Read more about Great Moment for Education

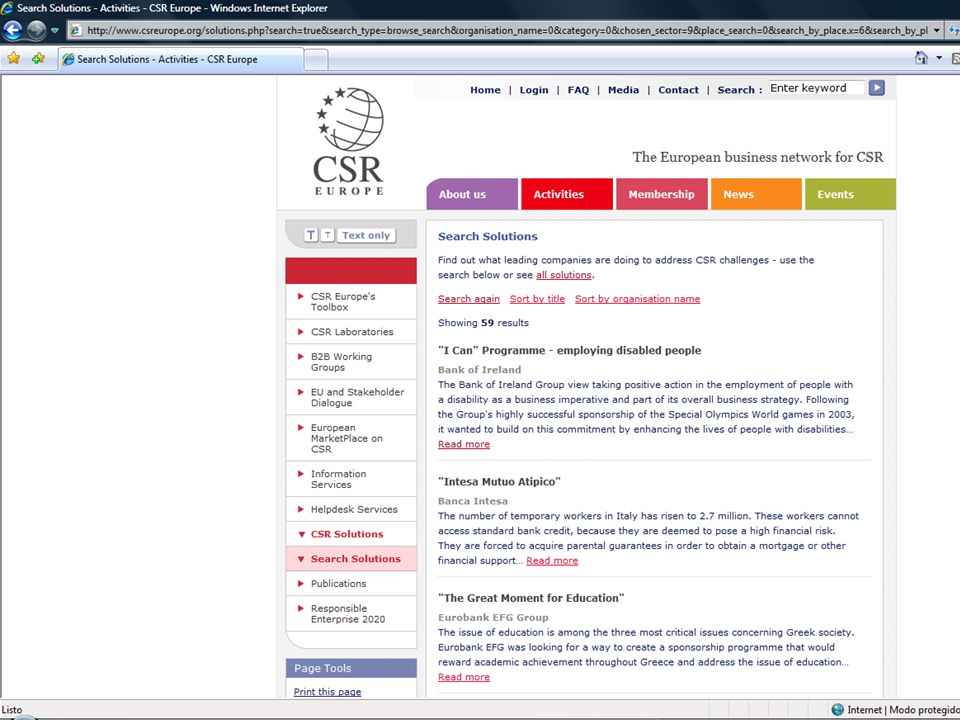click(x=464, y=677)
